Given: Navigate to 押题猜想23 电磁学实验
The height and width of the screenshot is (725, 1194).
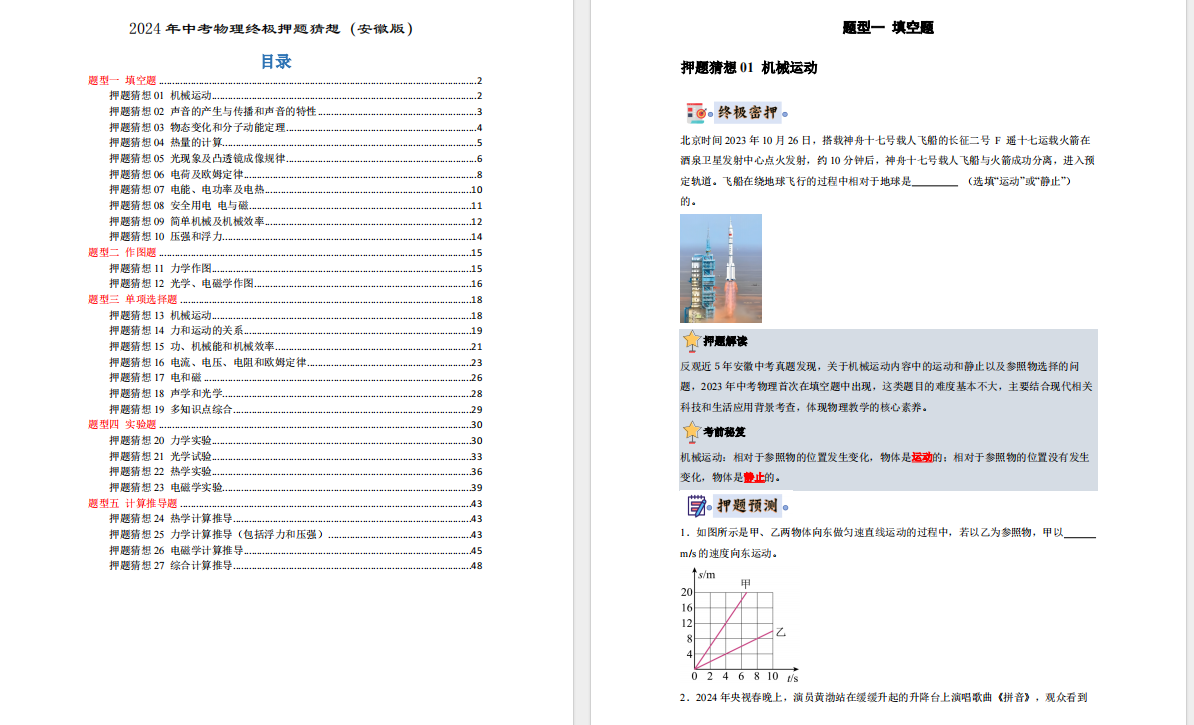Looking at the screenshot, I should pos(295,487).
